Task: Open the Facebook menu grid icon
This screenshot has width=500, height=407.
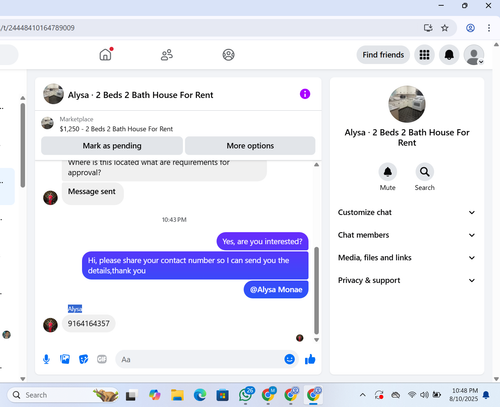Action: pyautogui.click(x=424, y=55)
